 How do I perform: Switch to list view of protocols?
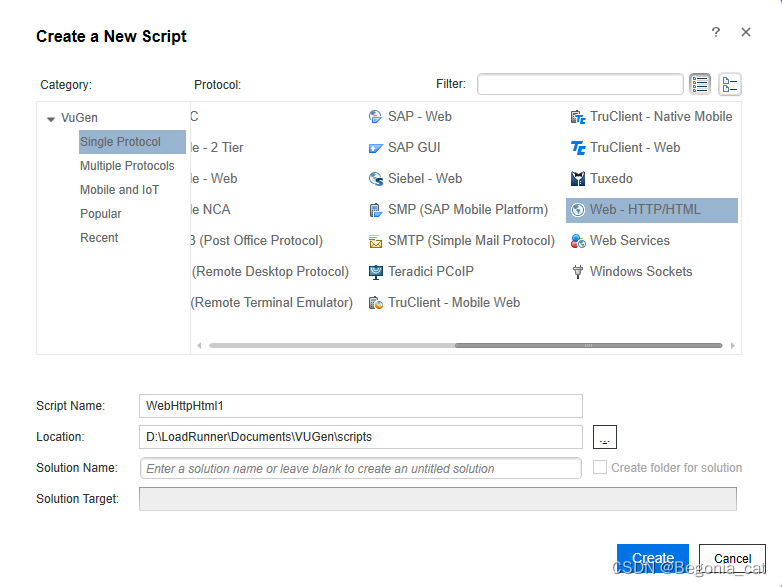[700, 84]
